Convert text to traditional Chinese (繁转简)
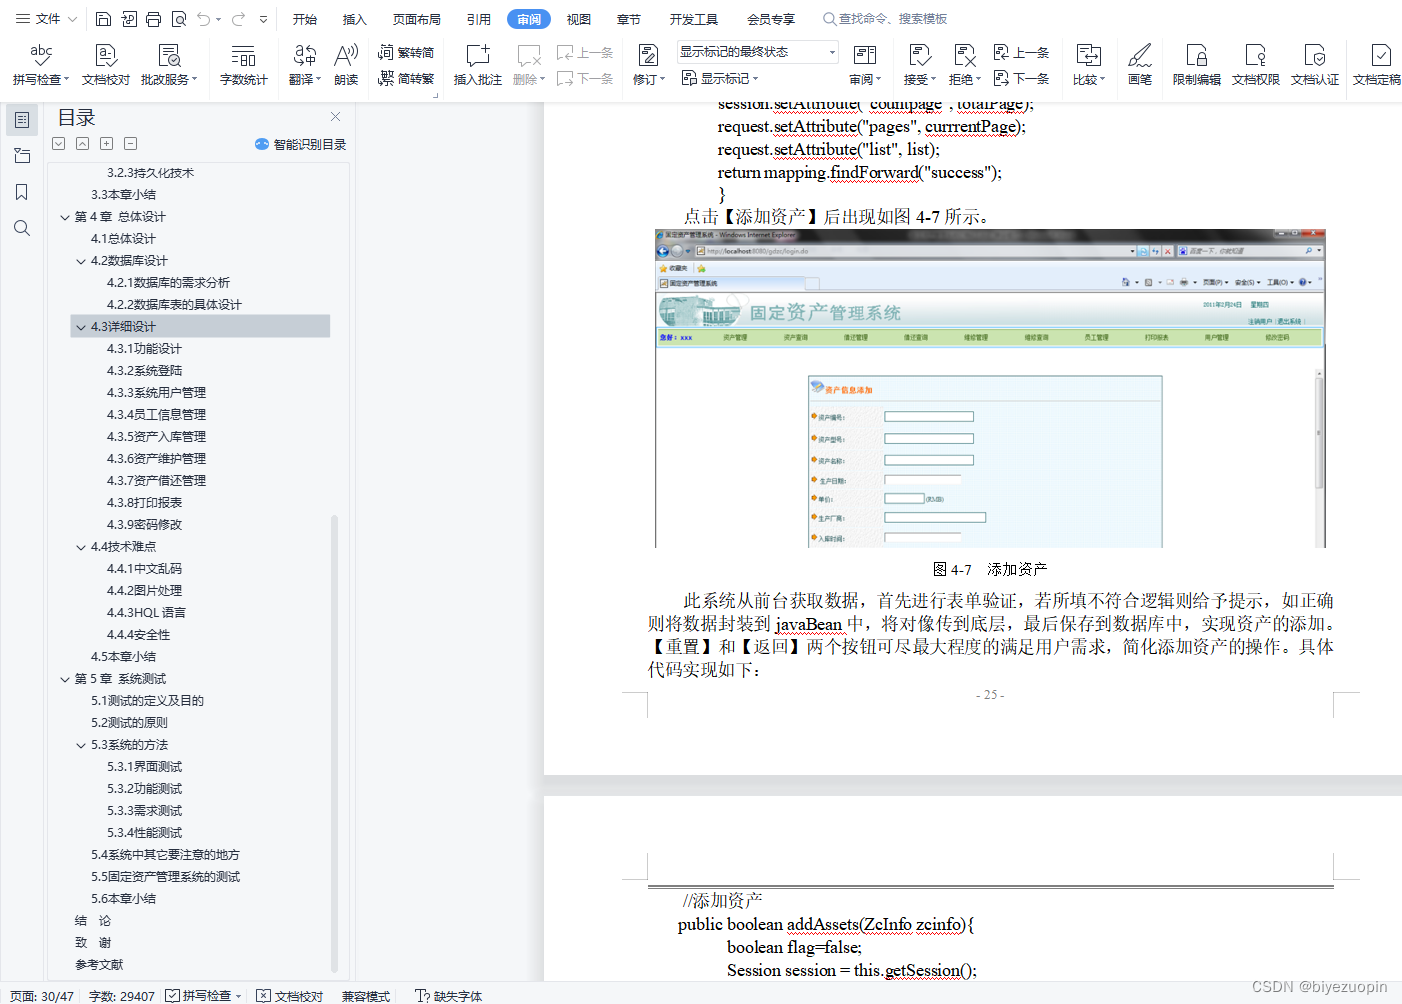 pos(406,52)
